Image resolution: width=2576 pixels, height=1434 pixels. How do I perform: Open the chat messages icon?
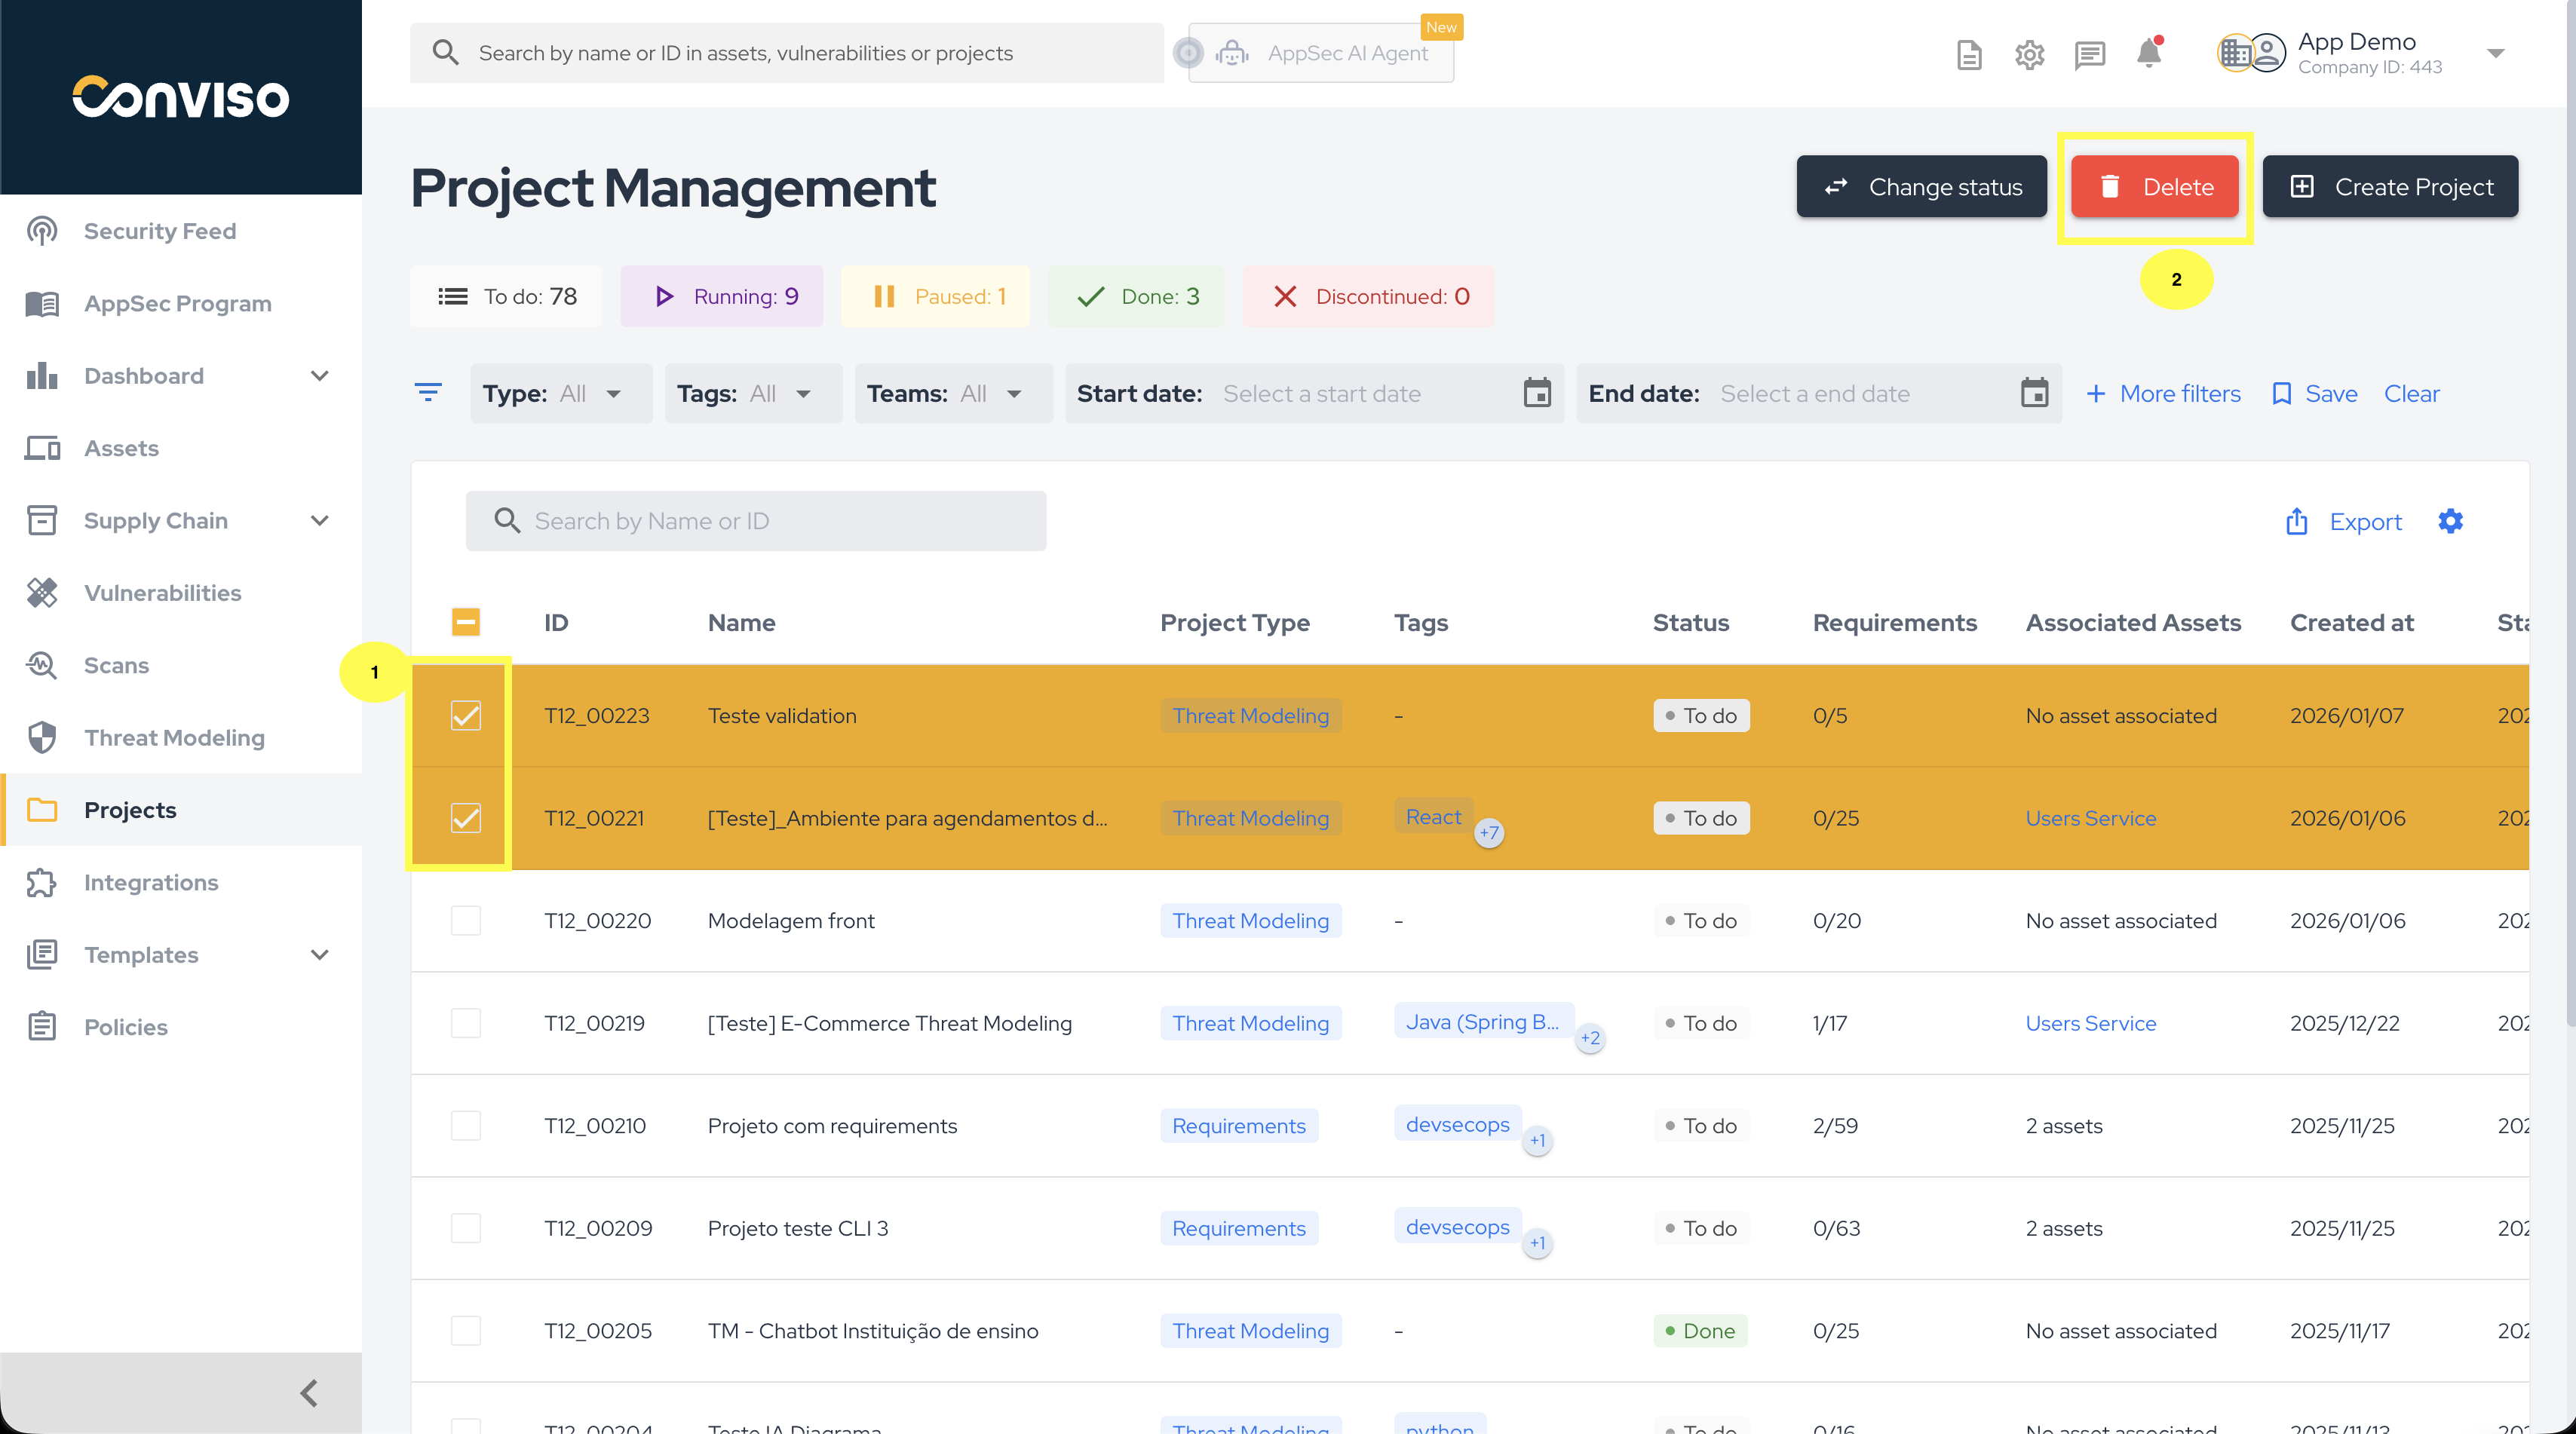tap(2089, 54)
